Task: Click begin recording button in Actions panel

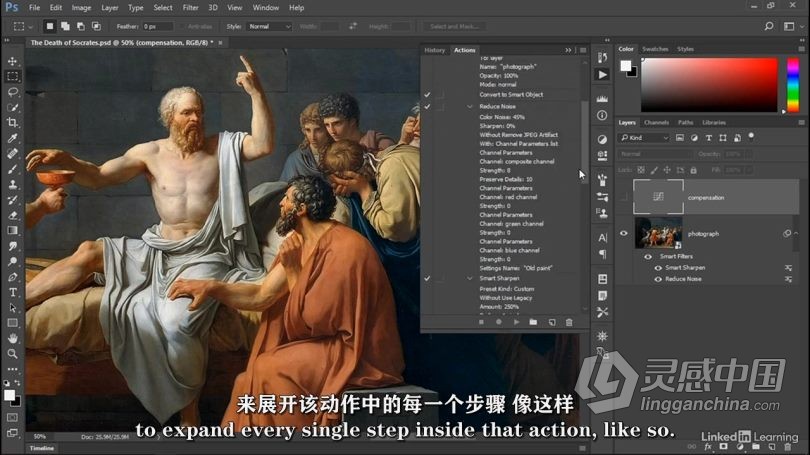Action: tap(499, 322)
